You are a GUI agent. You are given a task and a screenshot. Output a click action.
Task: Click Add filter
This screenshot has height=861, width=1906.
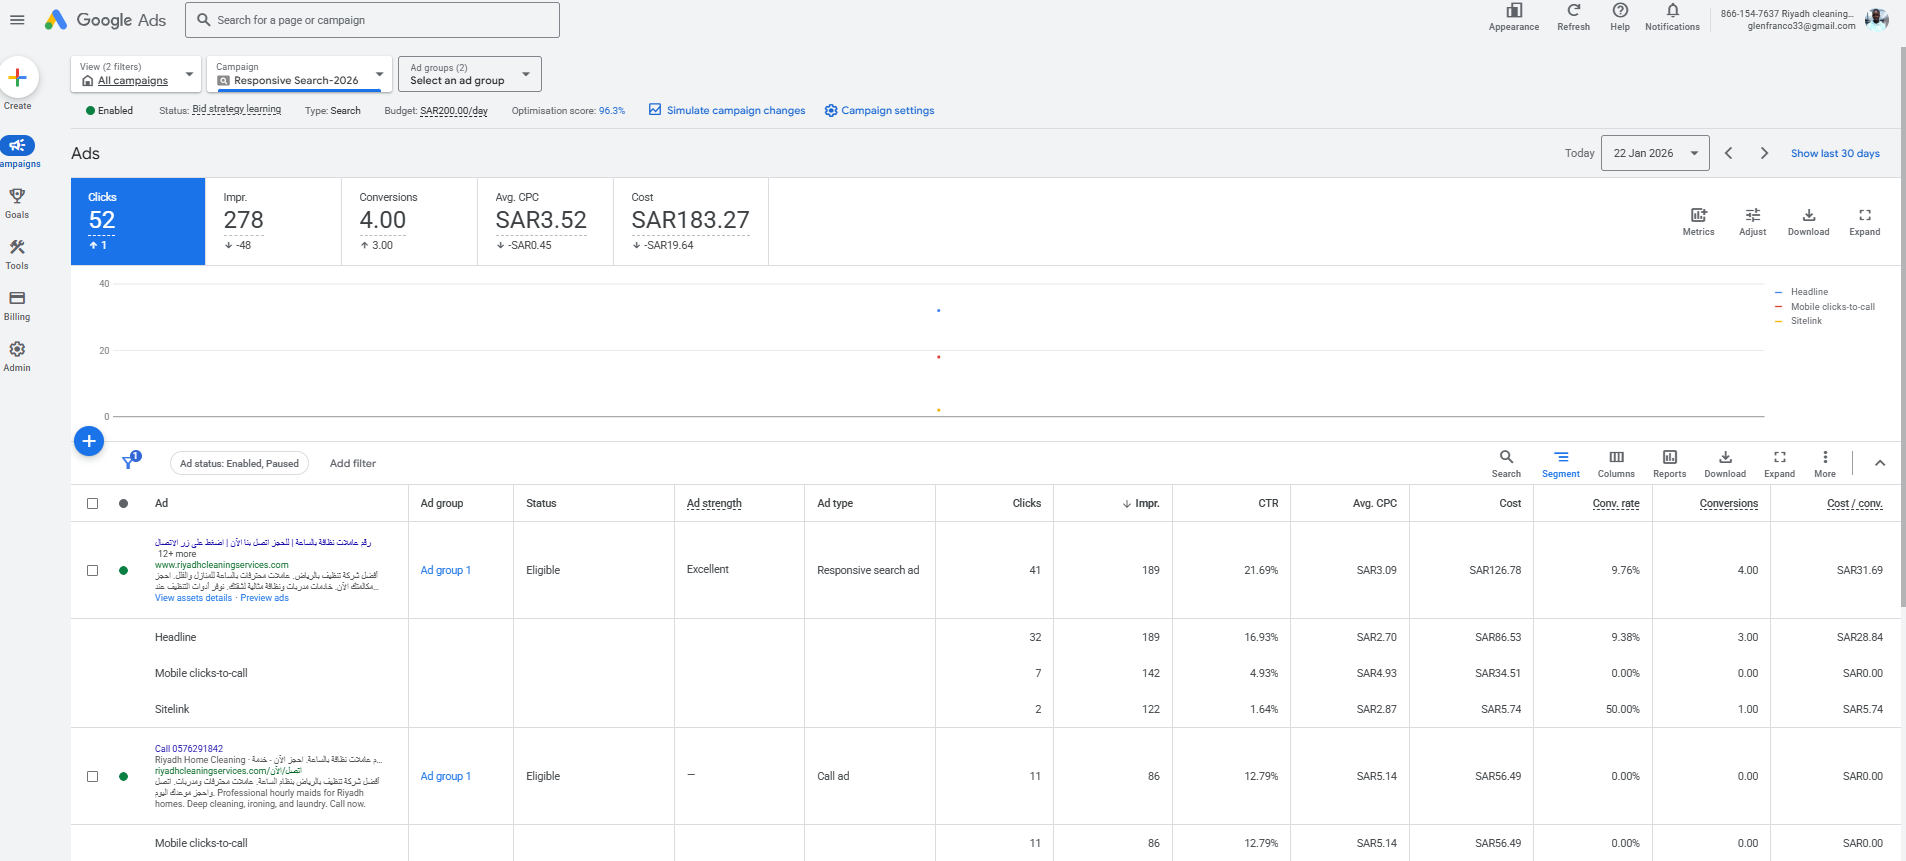353,464
